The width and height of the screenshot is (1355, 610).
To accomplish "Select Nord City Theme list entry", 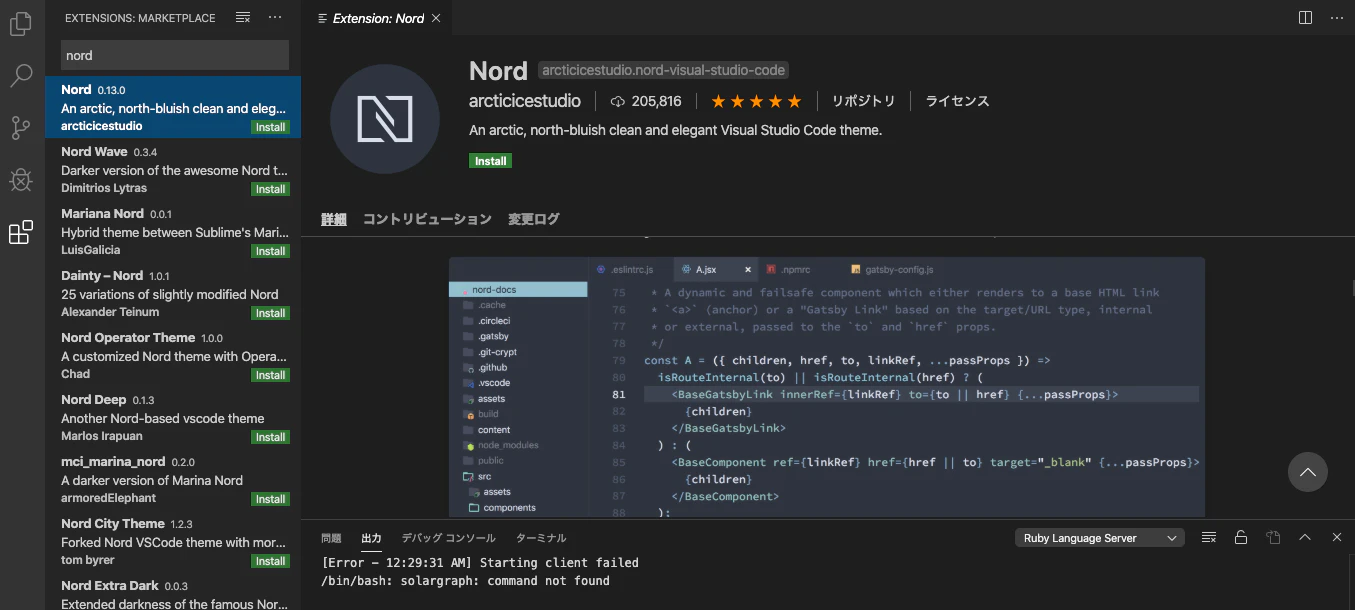I will (x=173, y=542).
